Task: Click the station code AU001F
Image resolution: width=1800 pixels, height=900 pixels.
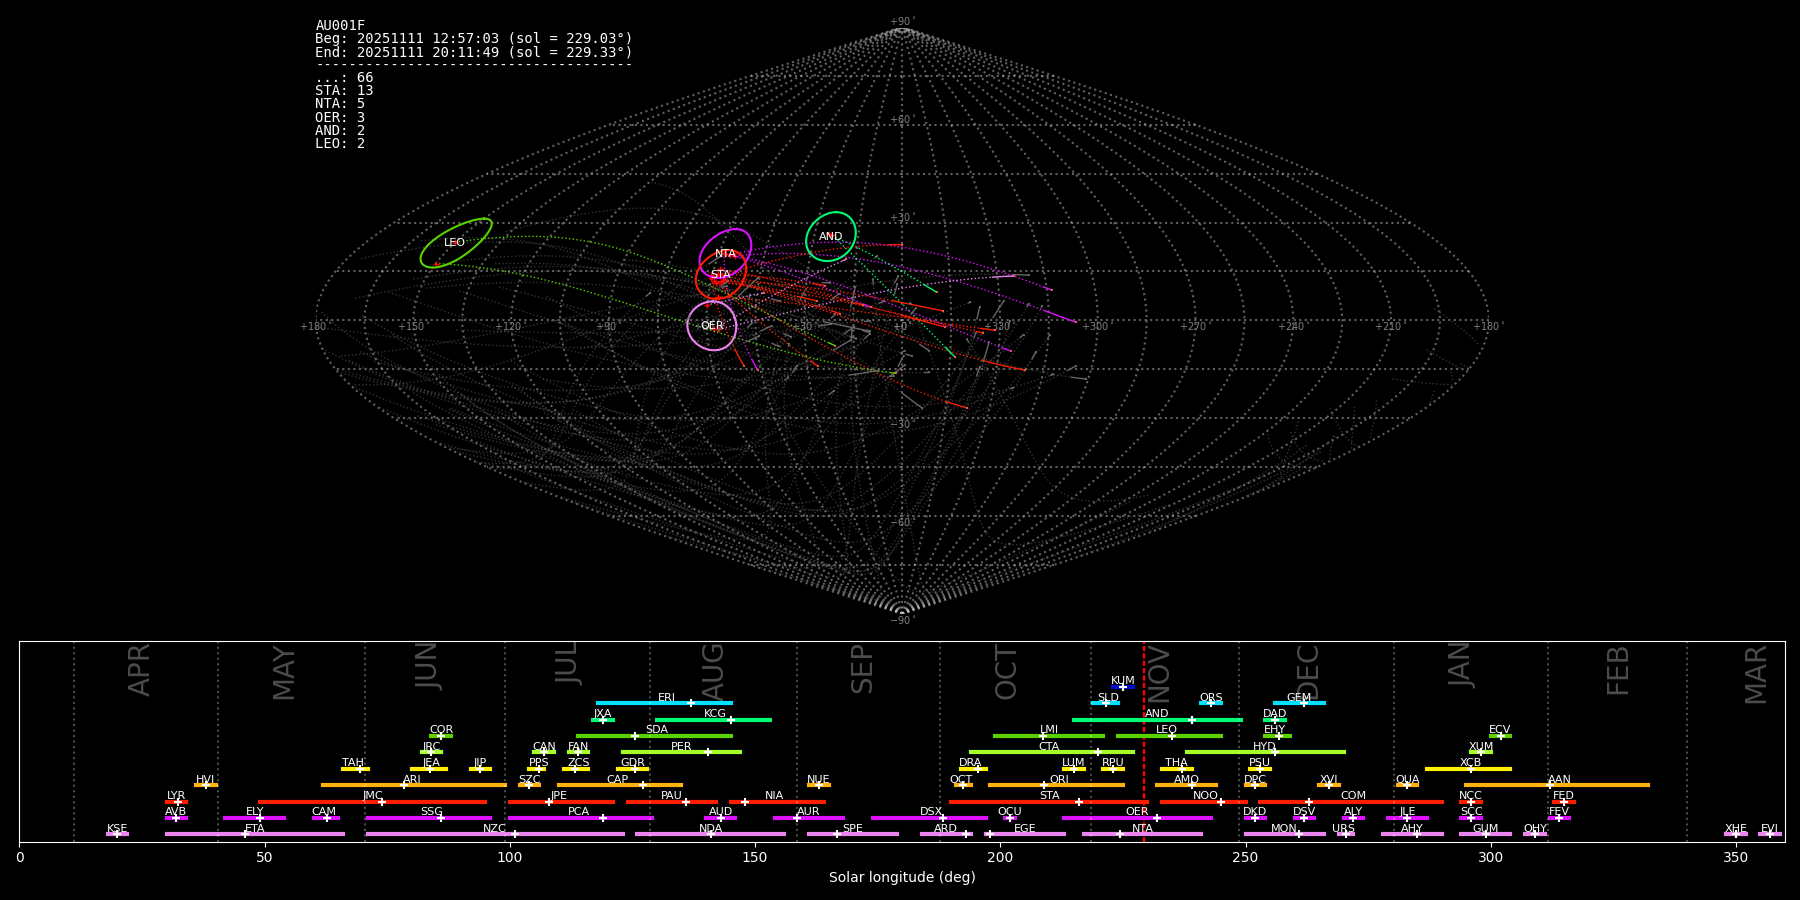Action: click(340, 26)
